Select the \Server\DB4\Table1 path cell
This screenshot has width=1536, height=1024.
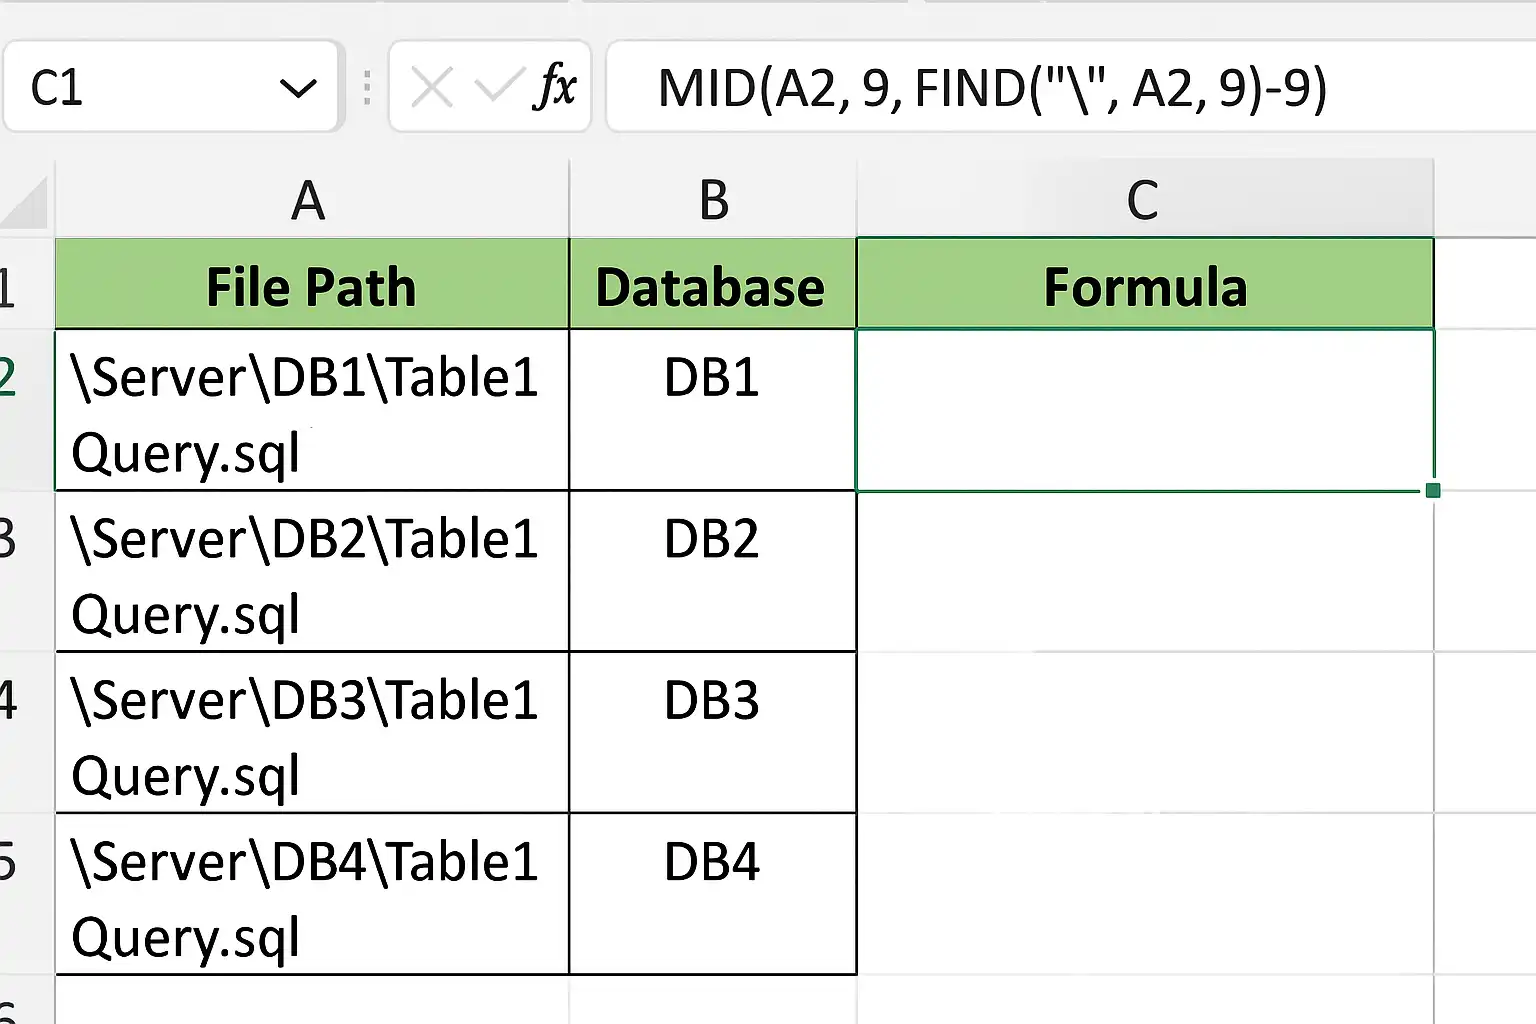click(311, 894)
